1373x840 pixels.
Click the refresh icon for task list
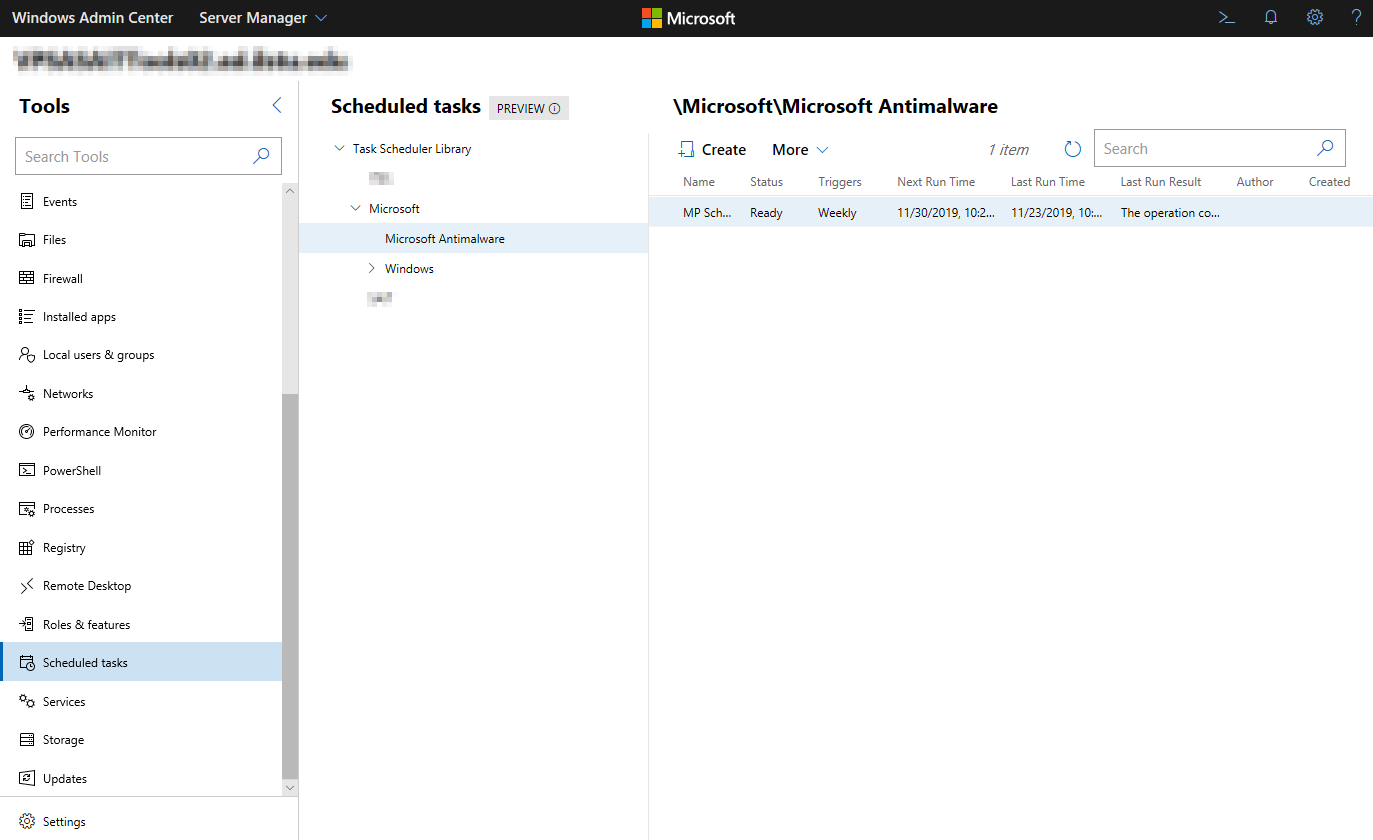tap(1073, 149)
